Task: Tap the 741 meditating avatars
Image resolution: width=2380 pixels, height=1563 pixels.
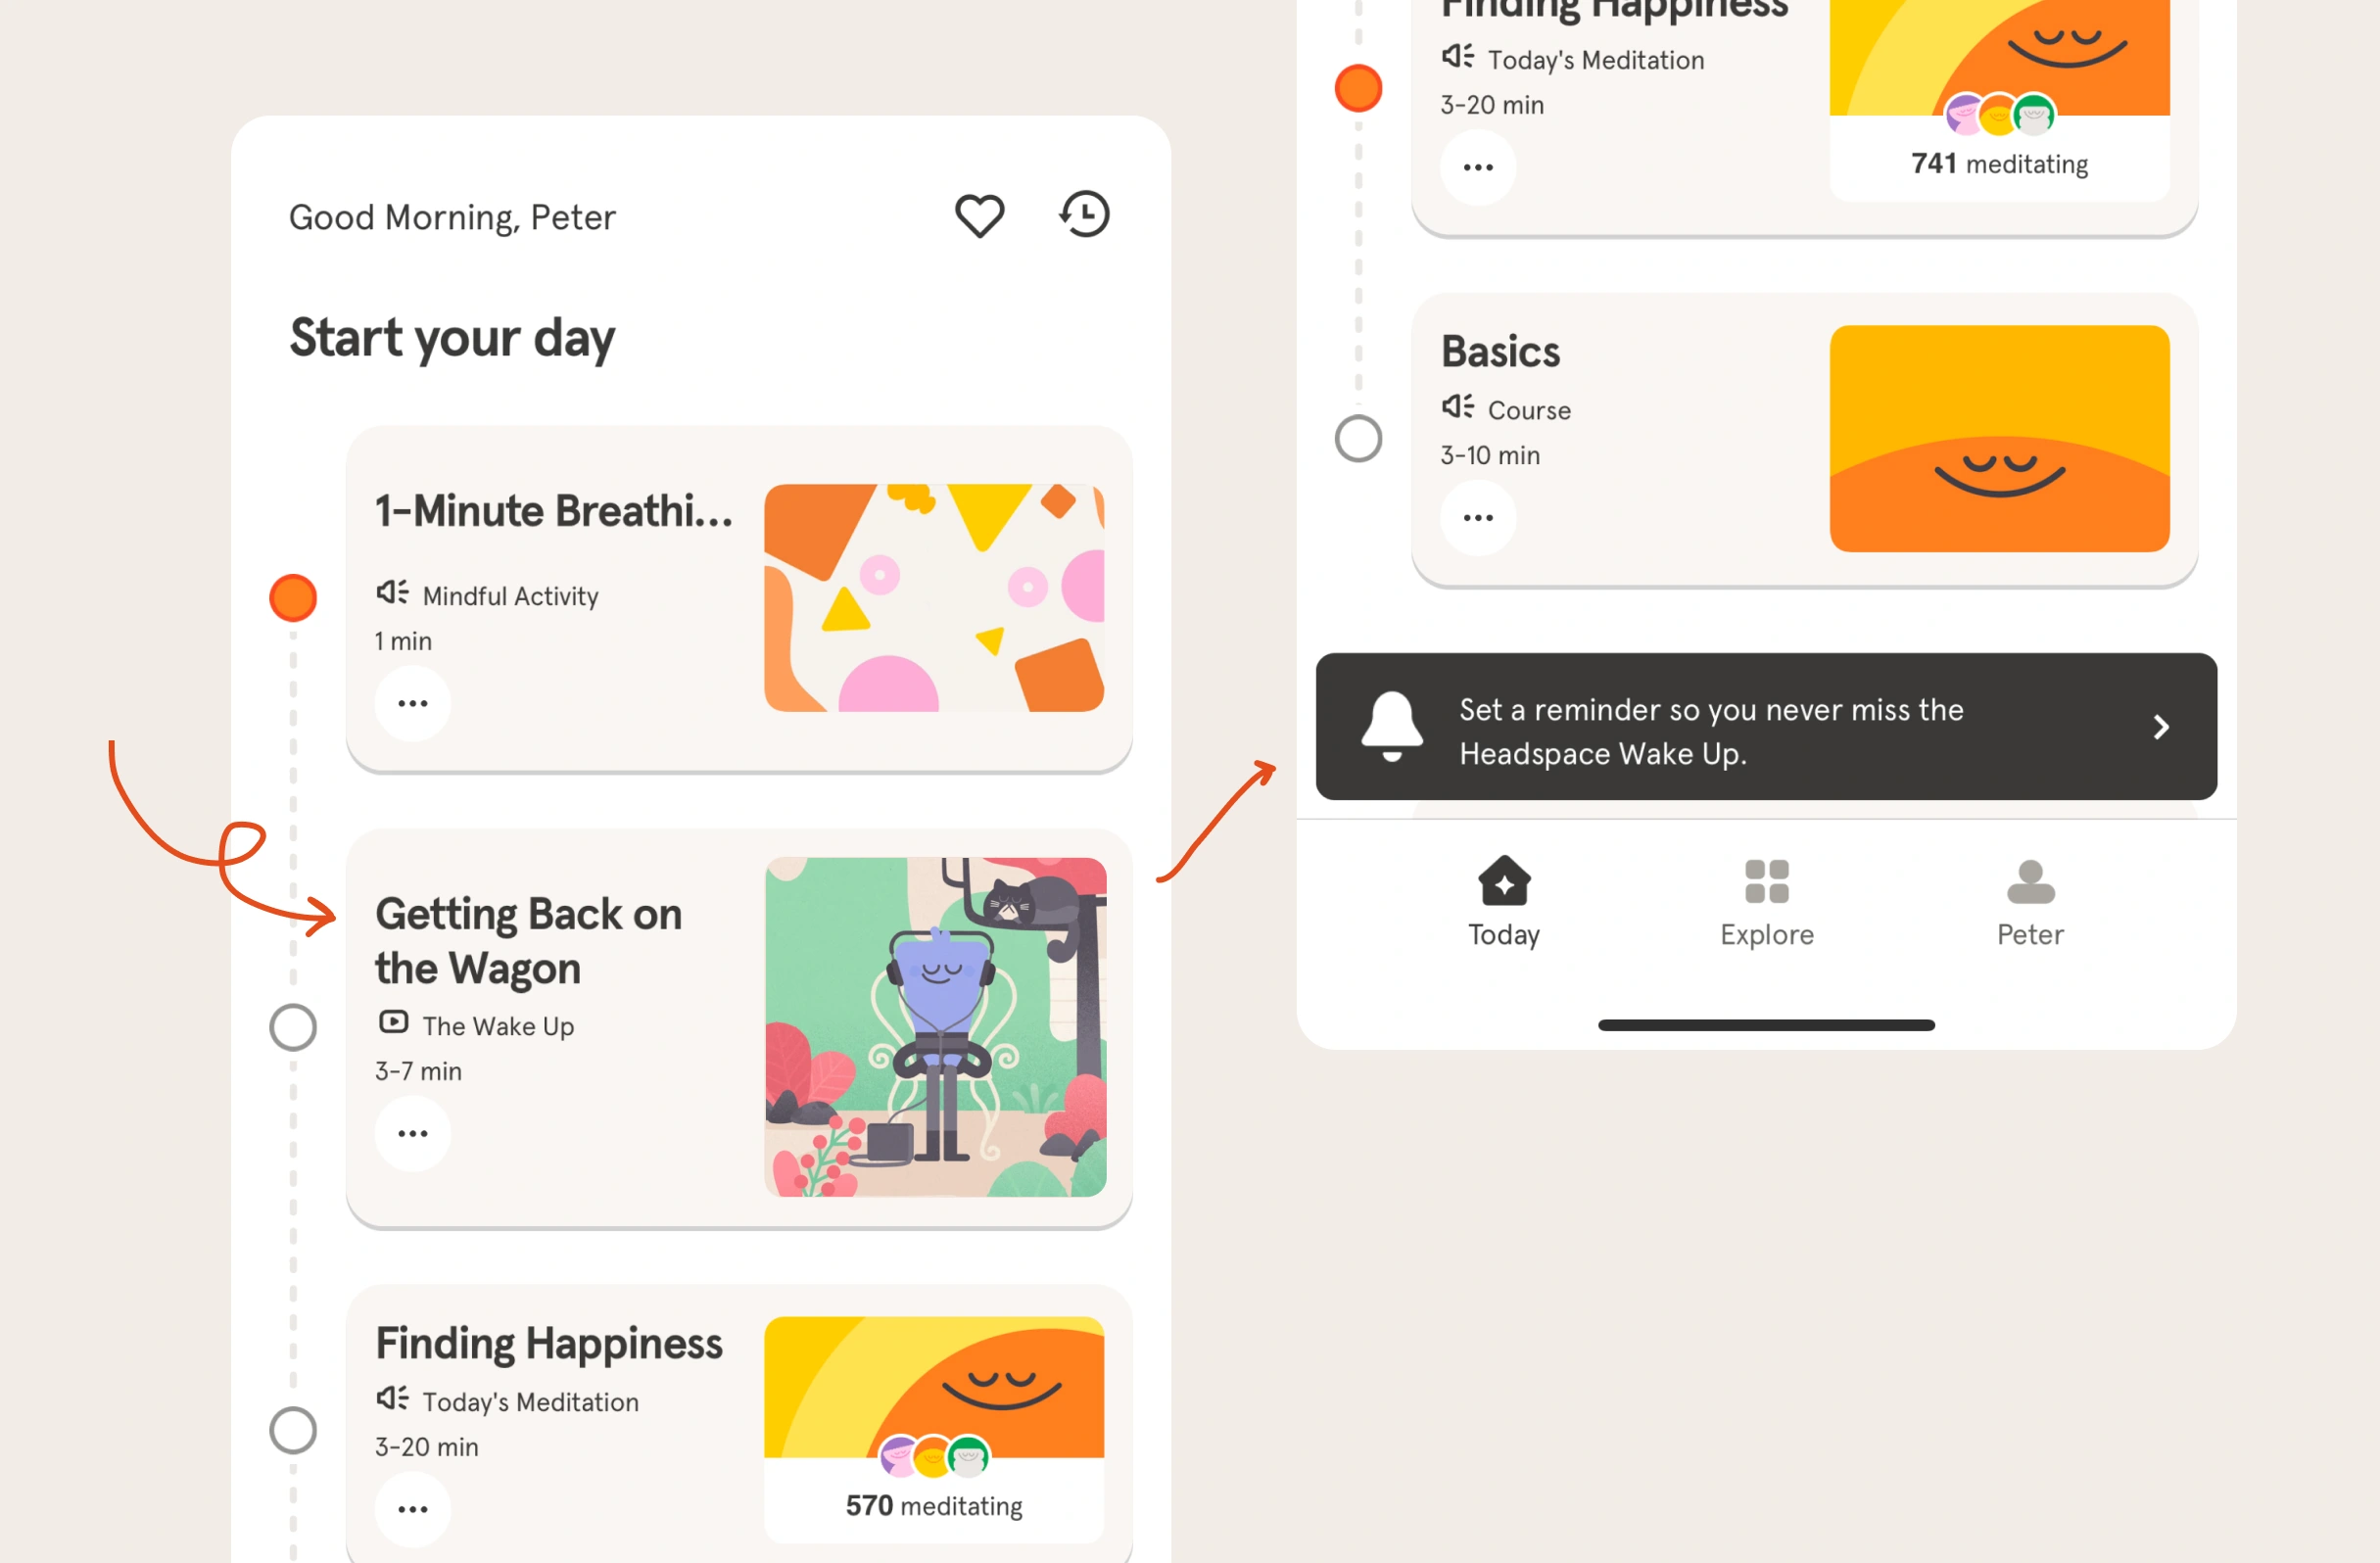Action: 2000,115
